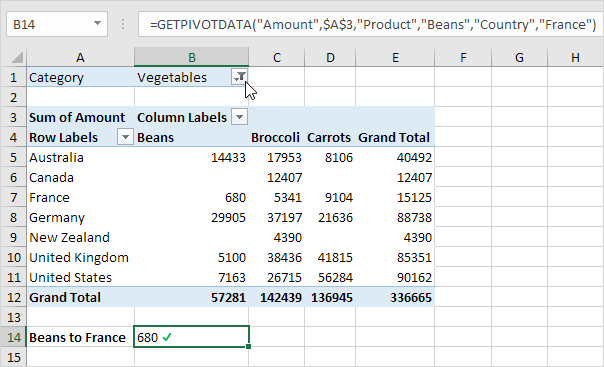This screenshot has width=604, height=367.
Task: Click the Broccoli column label cell
Action: [277, 137]
